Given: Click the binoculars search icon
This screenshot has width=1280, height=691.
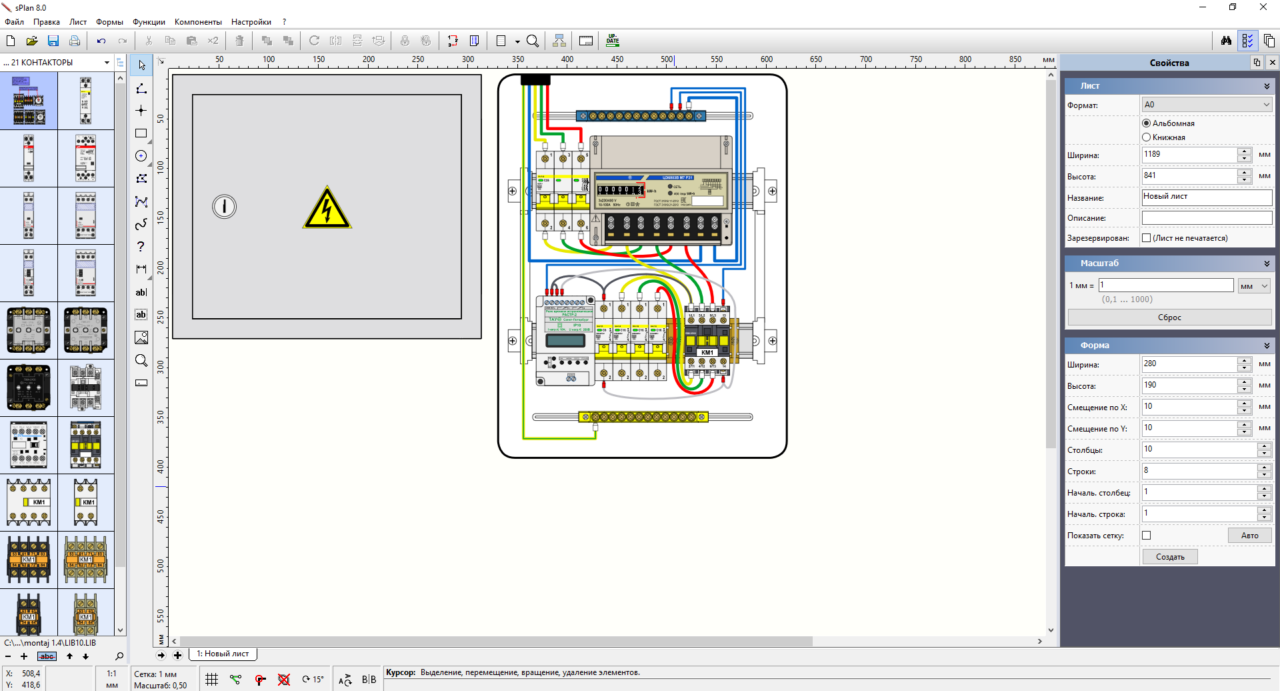Looking at the screenshot, I should pos(1226,41).
